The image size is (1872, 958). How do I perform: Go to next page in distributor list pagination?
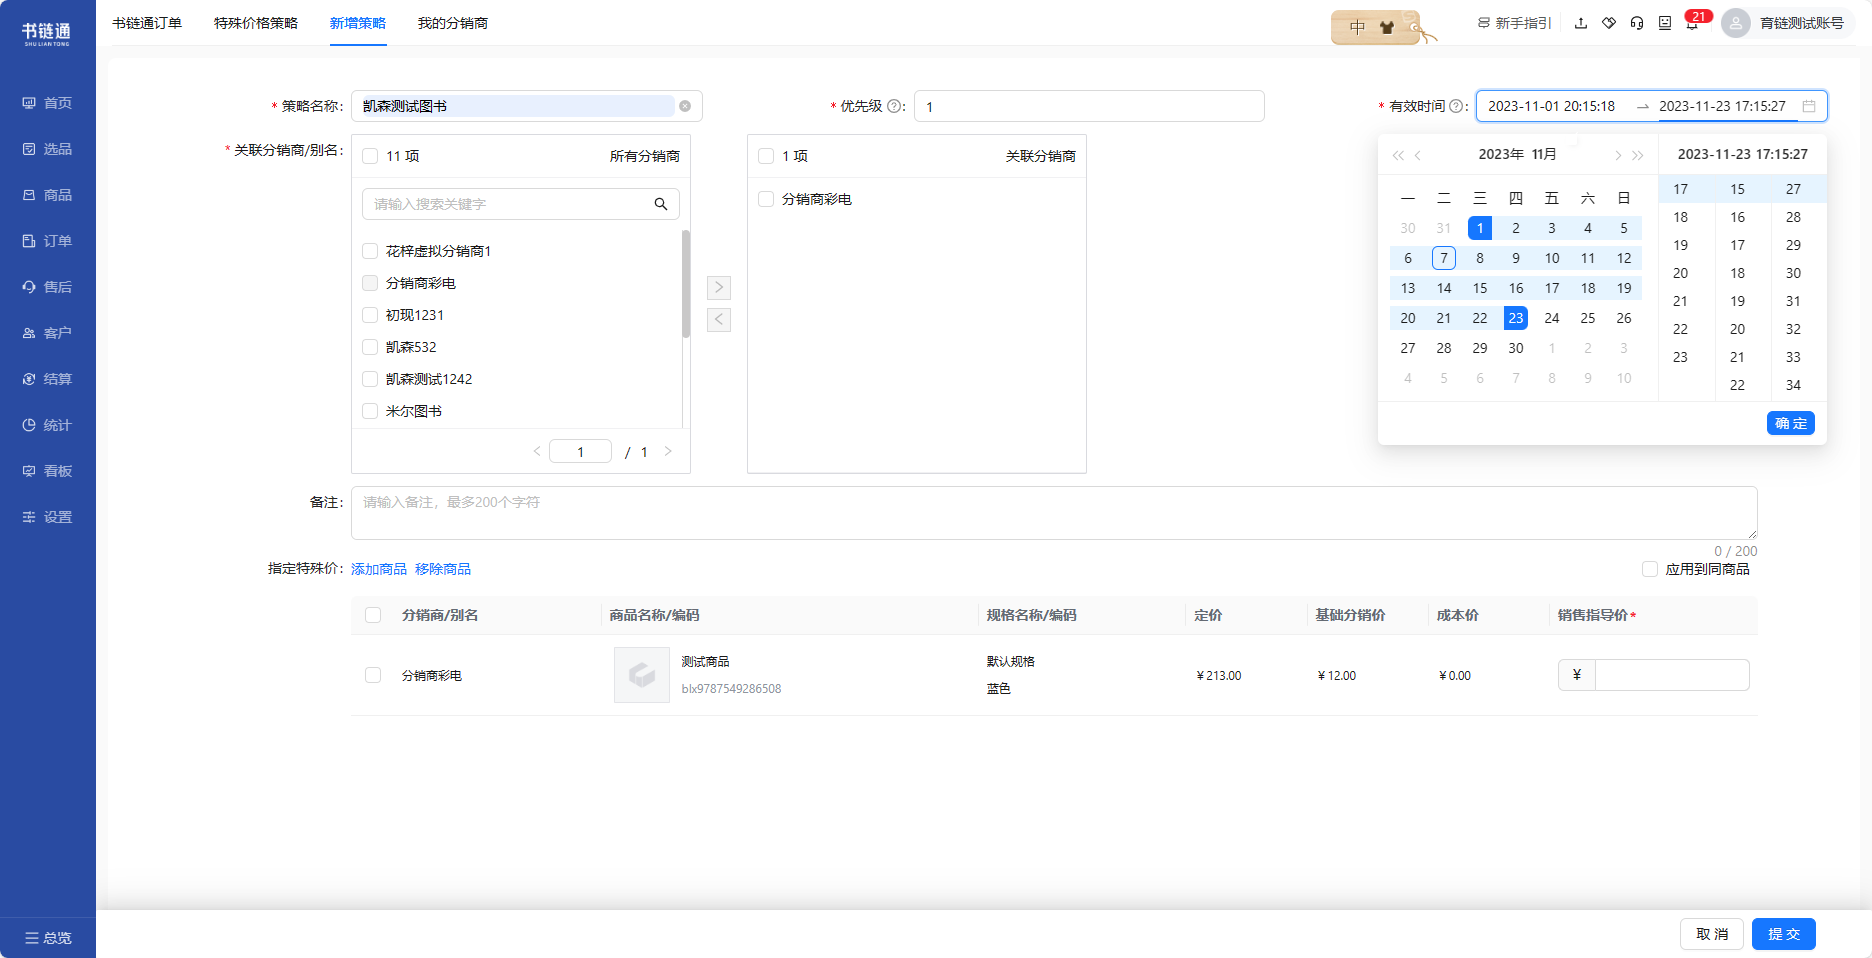[x=668, y=452]
